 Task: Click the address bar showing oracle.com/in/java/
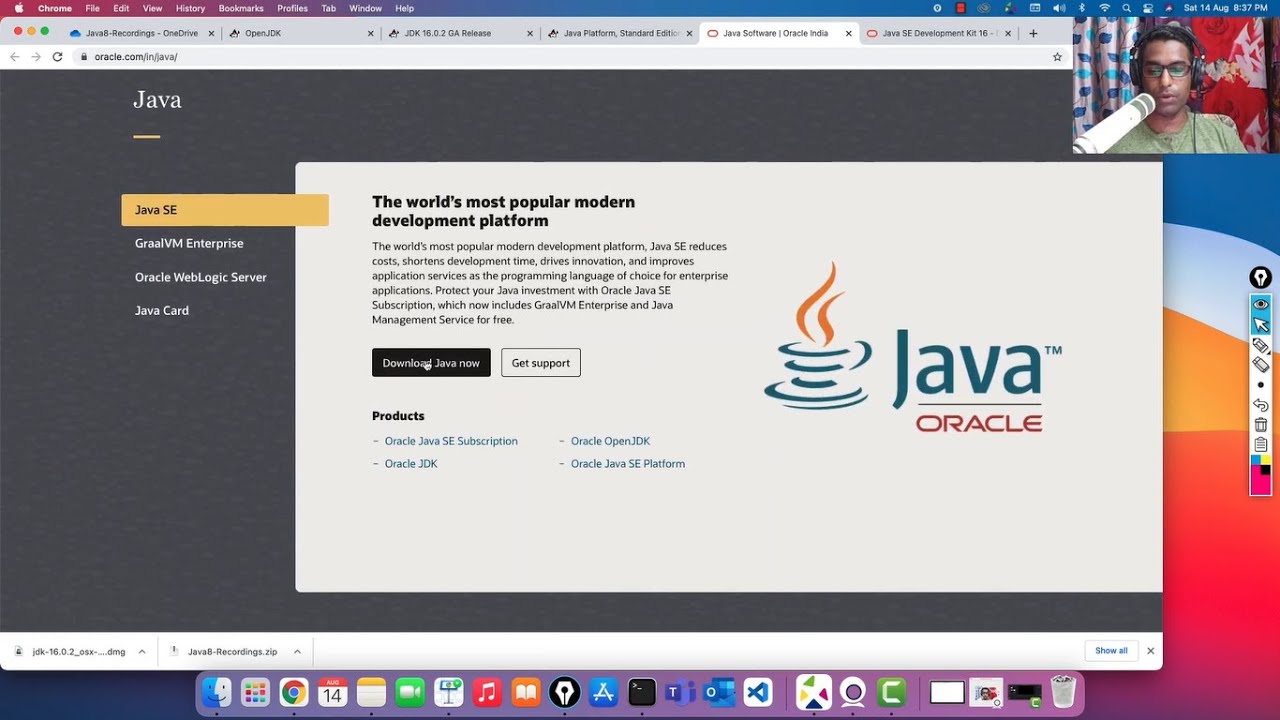pos(560,57)
